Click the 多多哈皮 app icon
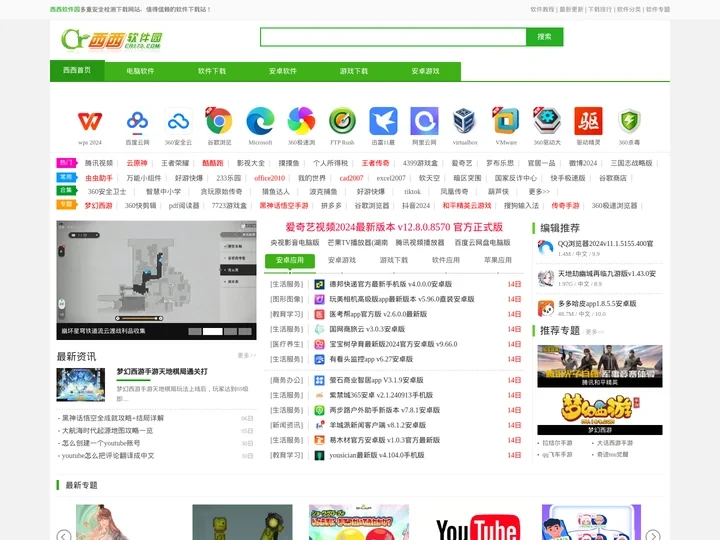This screenshot has width=720, height=540. 546,308
